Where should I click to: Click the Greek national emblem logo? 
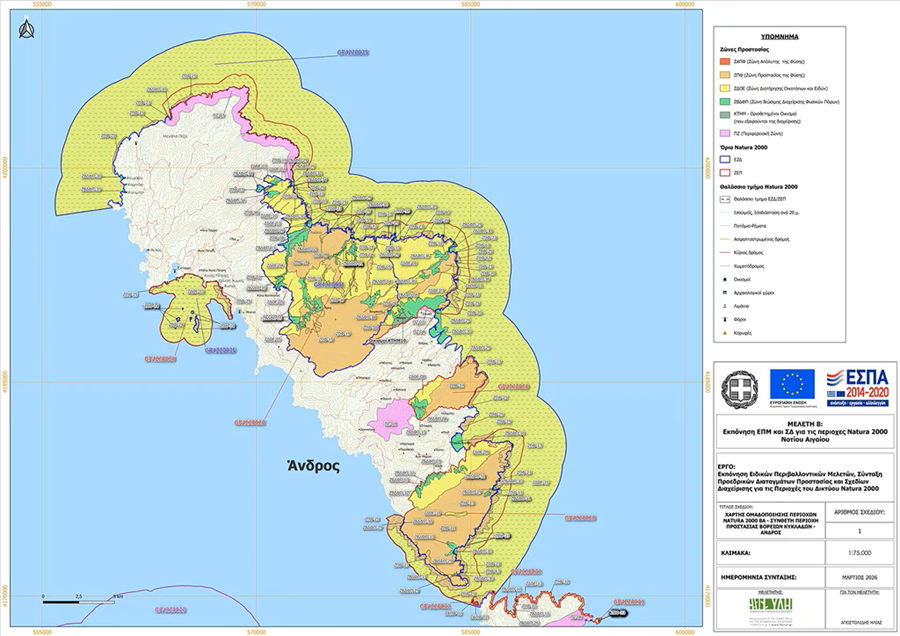pos(741,389)
